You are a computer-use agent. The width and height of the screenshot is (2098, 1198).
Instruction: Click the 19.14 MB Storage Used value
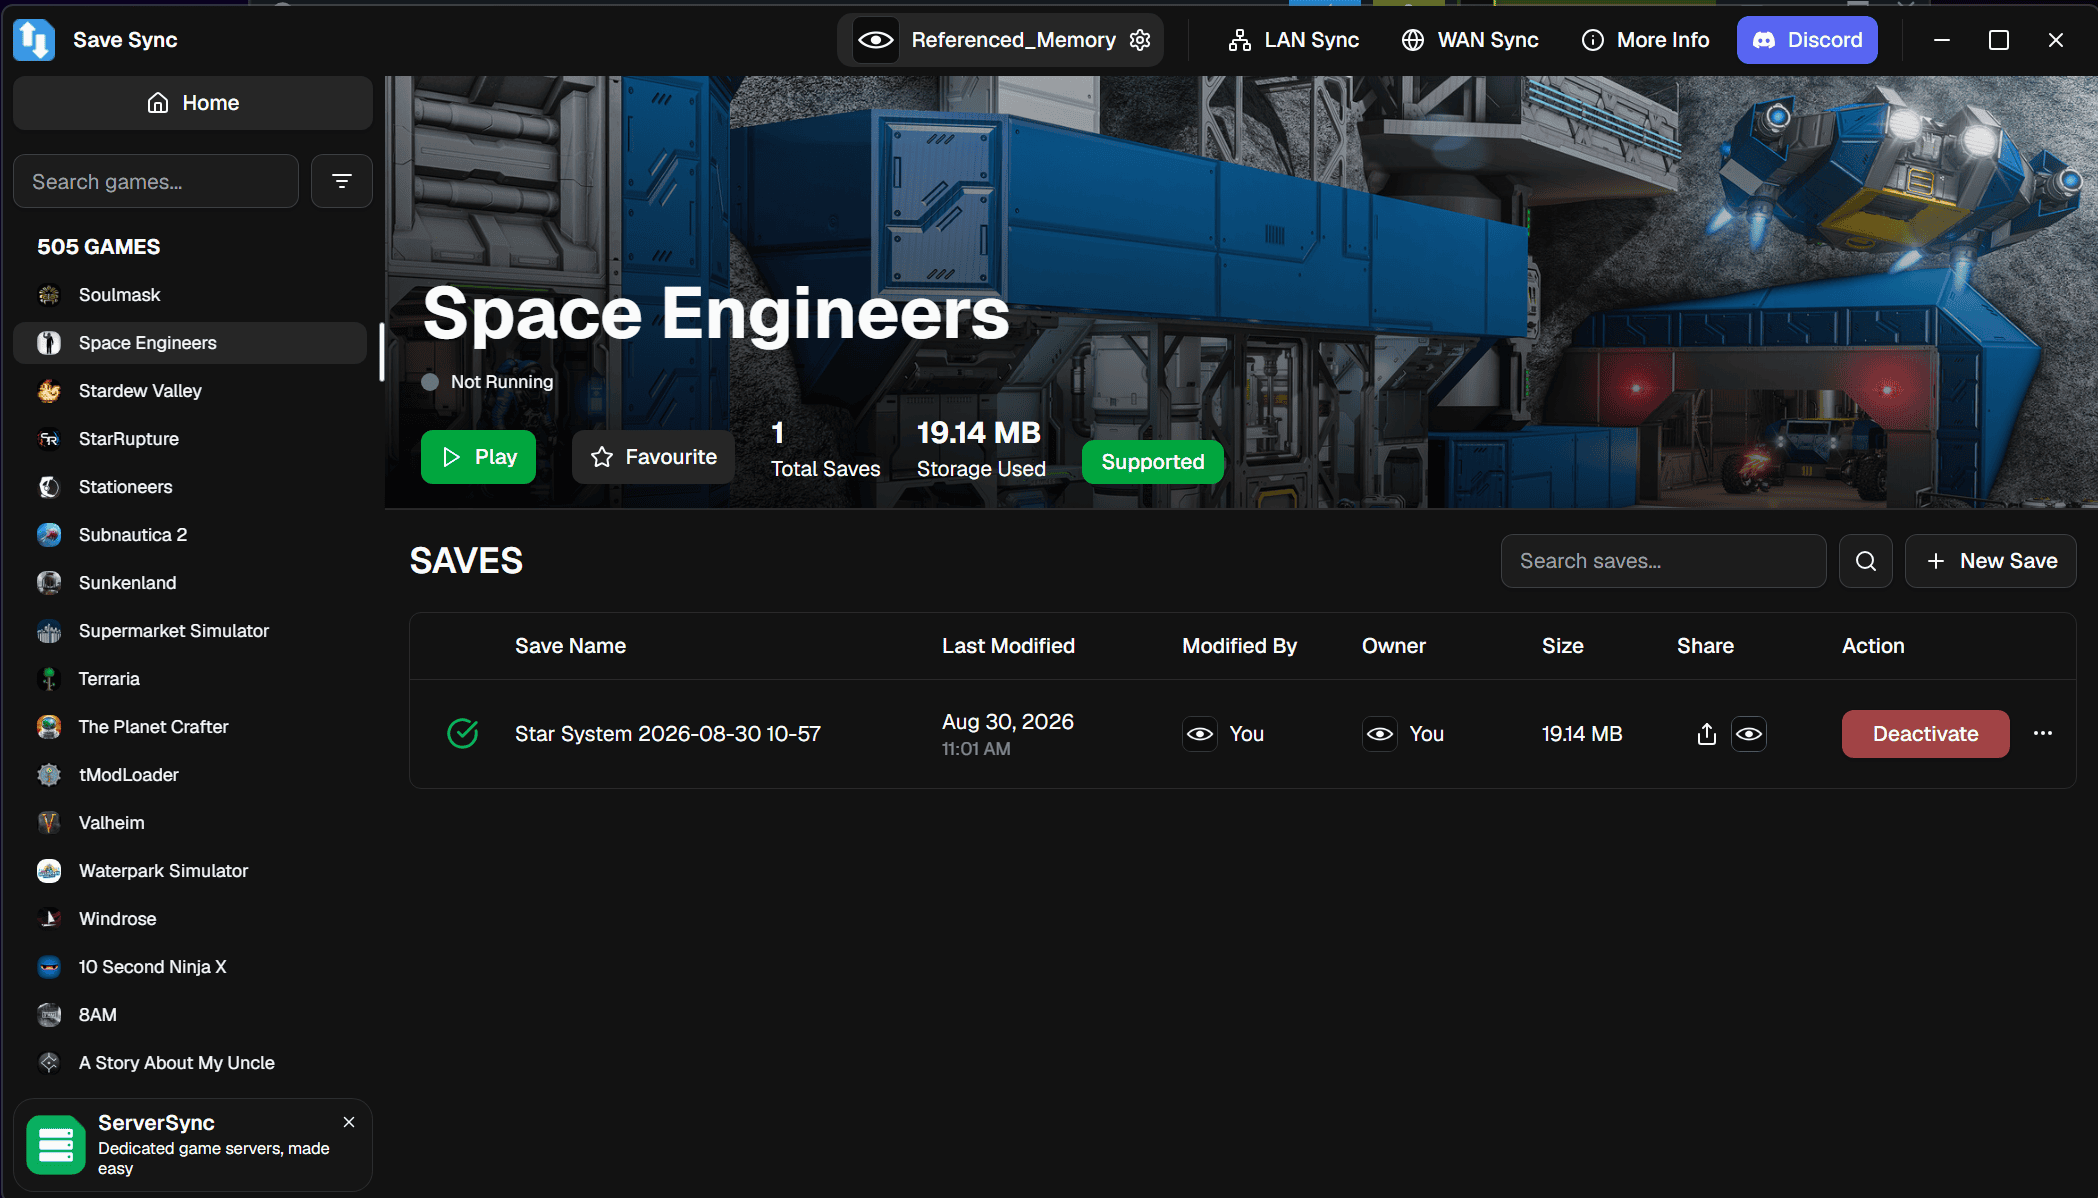pos(978,433)
